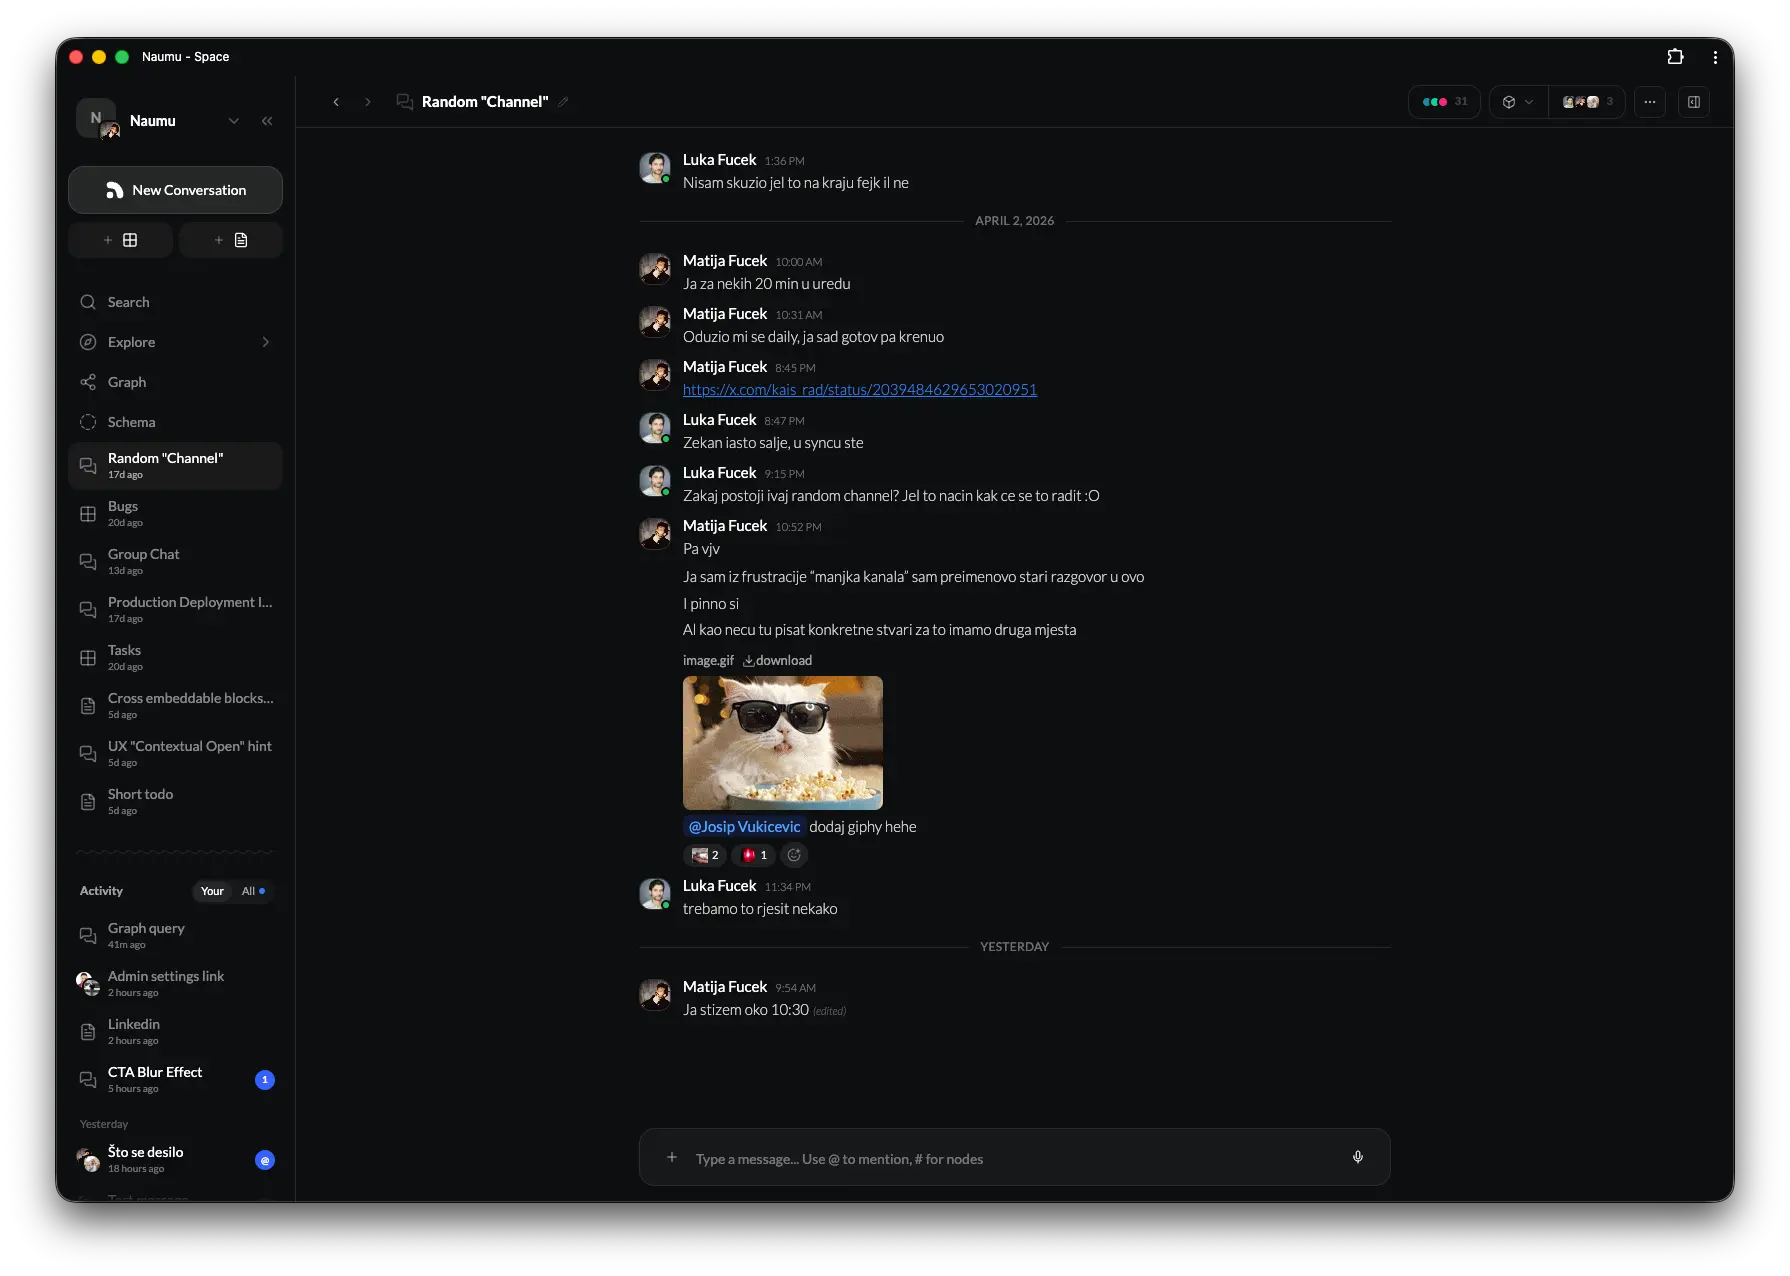Click the Search magnifier icon
The height and width of the screenshot is (1276, 1790).
(88, 302)
